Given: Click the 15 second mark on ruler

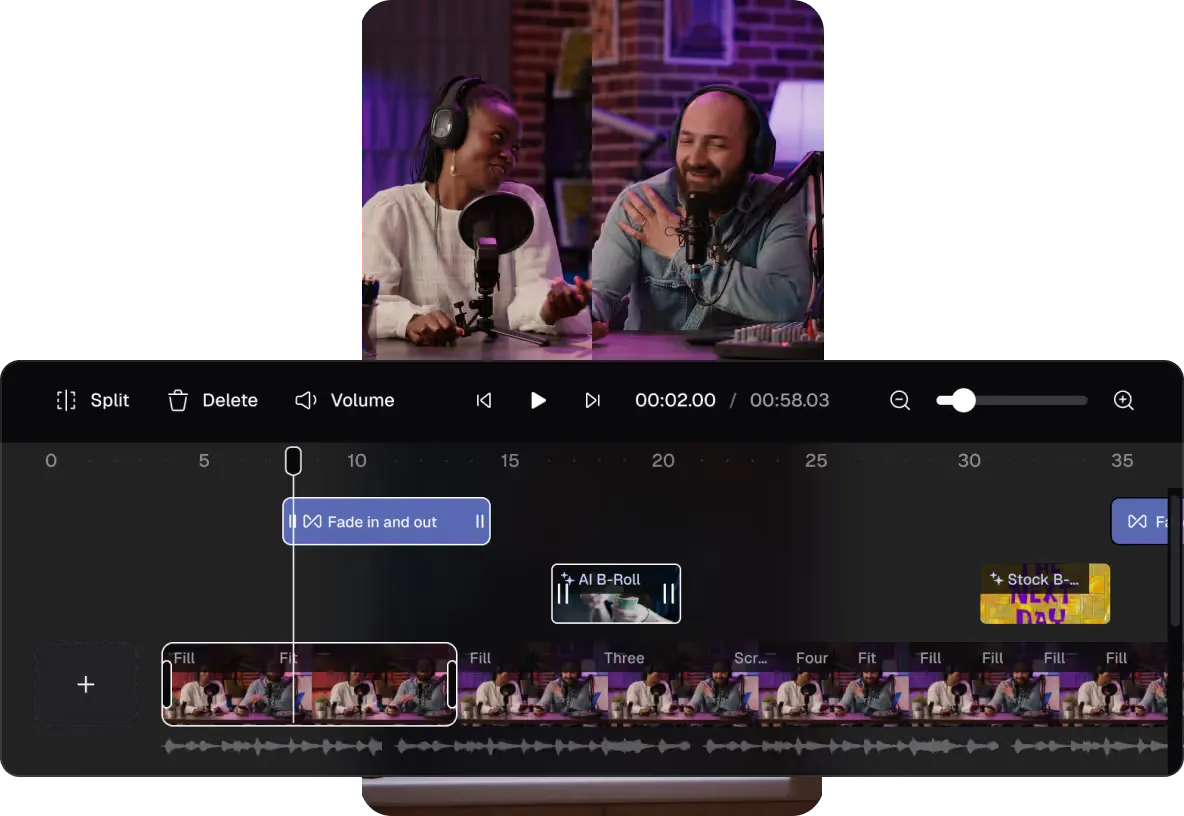Looking at the screenshot, I should coord(510,461).
